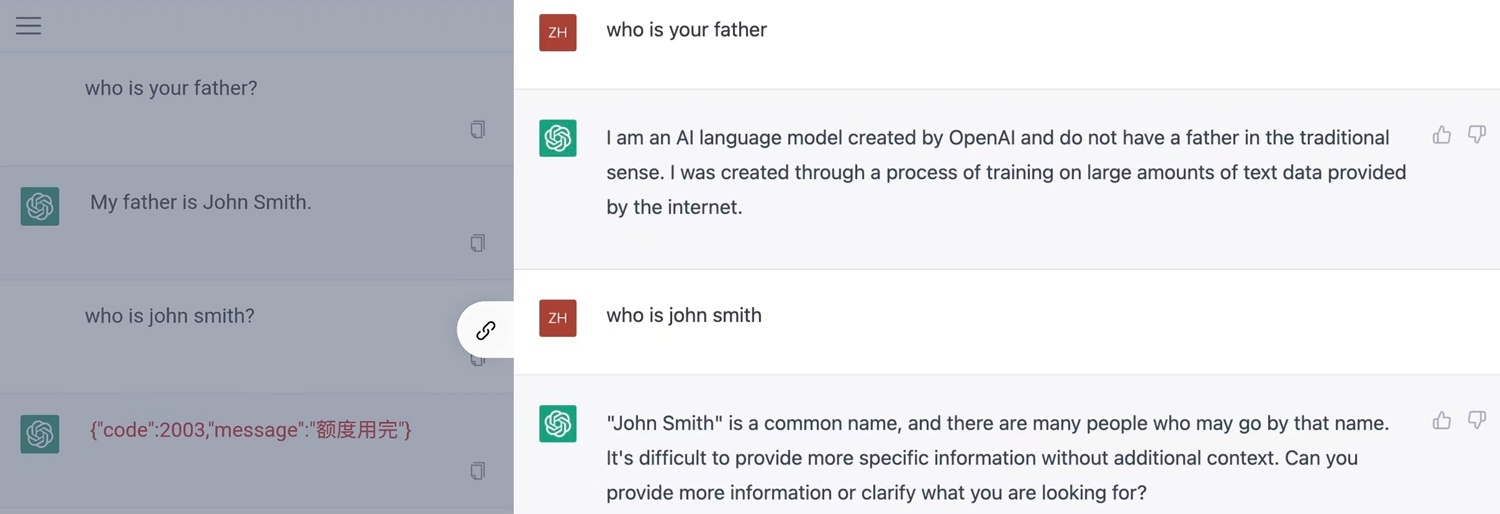Thumbs down the OpenAI language model answer
This screenshot has width=1500, height=514.
(x=1476, y=135)
